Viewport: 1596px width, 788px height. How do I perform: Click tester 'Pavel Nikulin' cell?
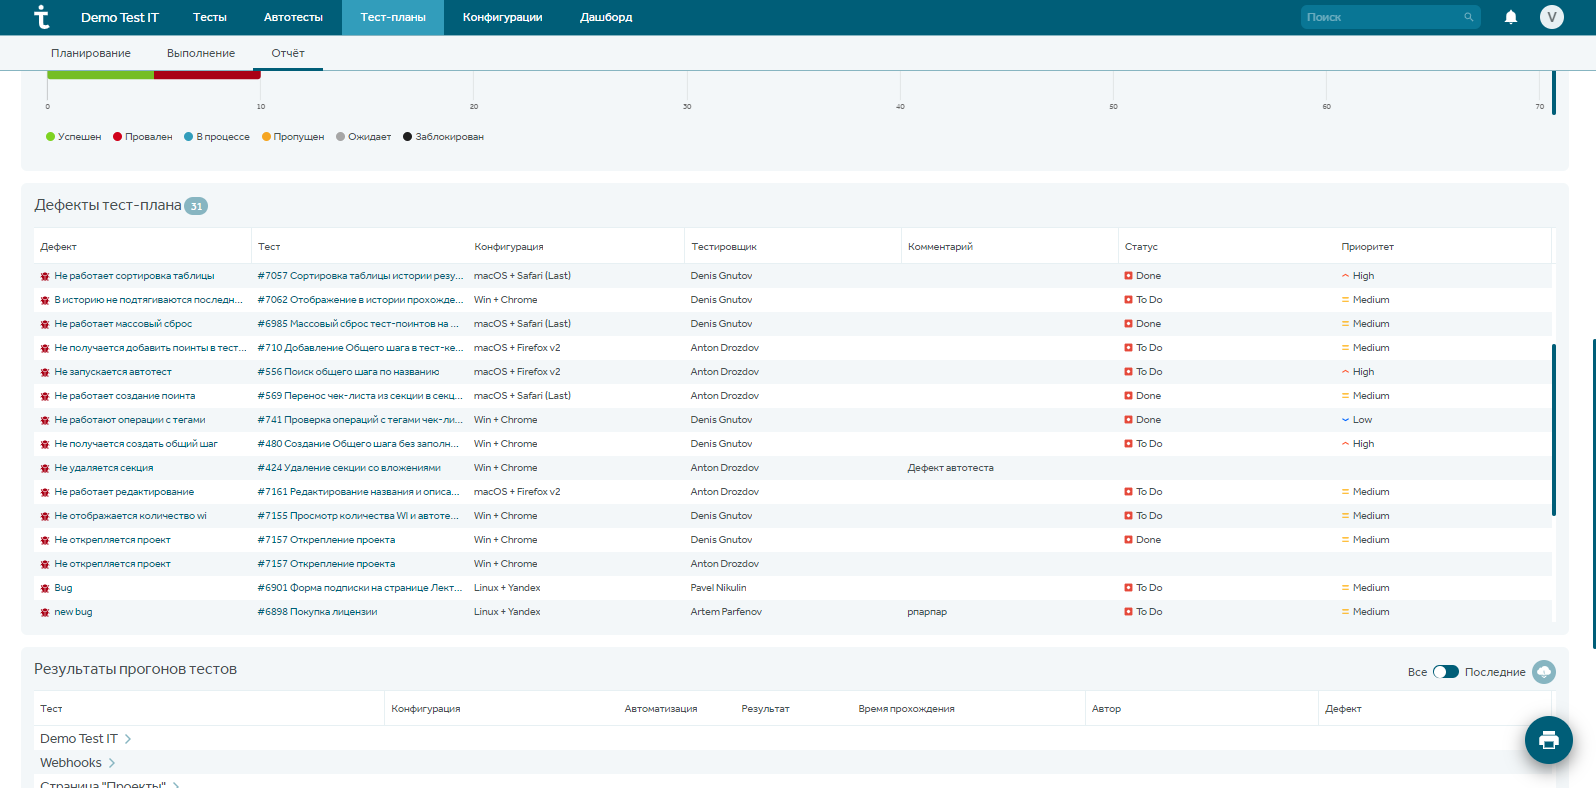pyautogui.click(x=718, y=588)
